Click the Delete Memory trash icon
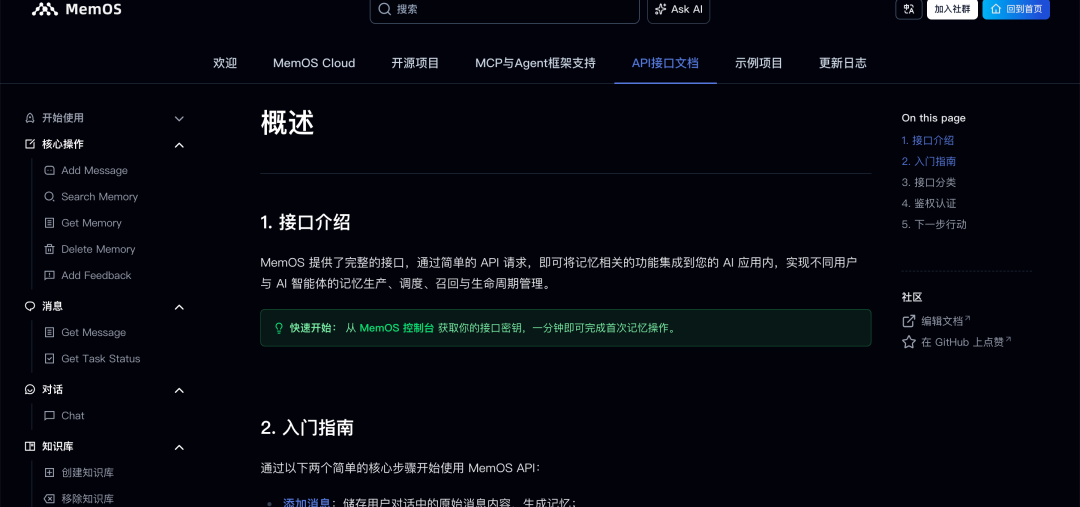Image resolution: width=1080 pixels, height=507 pixels. point(49,249)
